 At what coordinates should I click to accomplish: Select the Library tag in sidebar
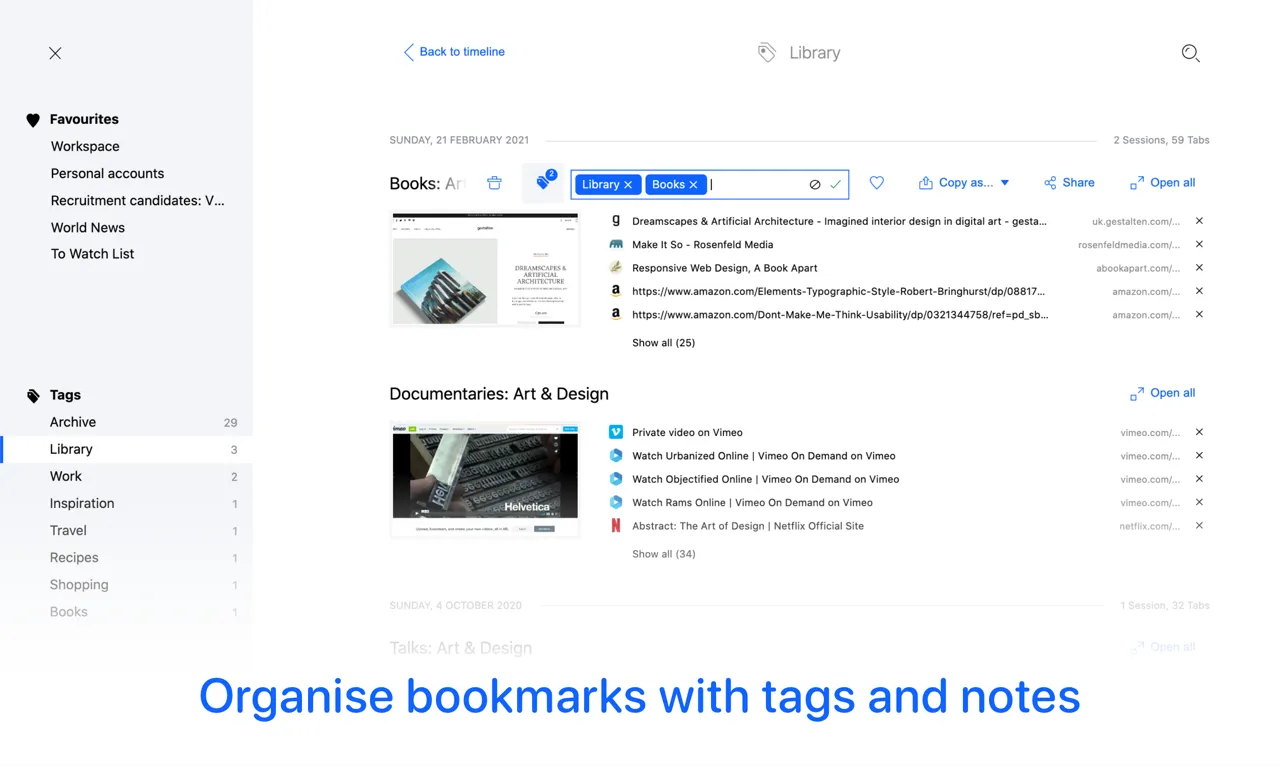[71, 449]
